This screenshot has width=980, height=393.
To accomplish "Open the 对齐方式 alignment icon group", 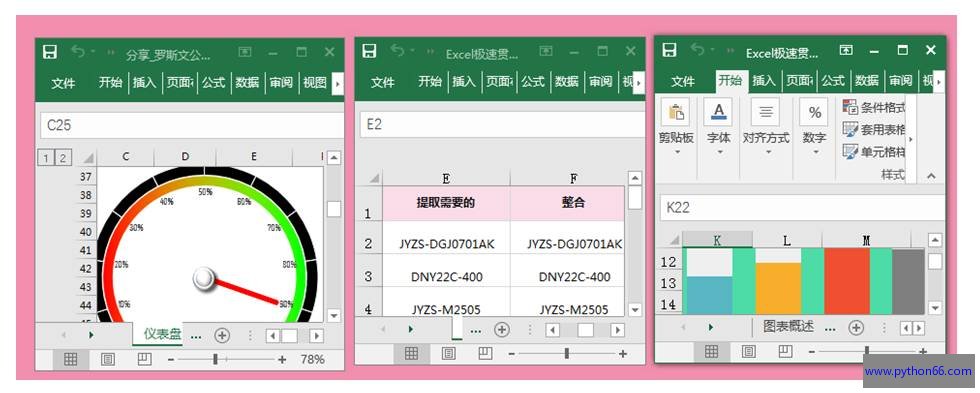I will click(x=766, y=112).
